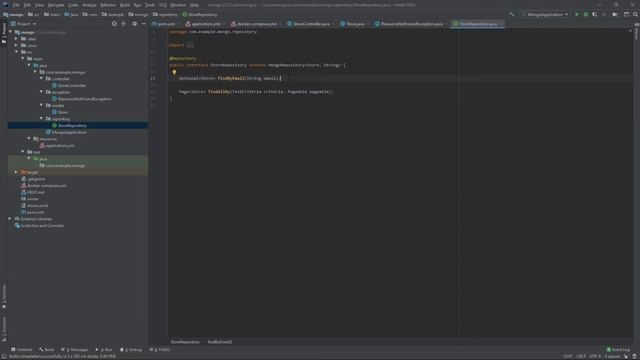Select StoreController in project tree
Screen dimensions: 640x360
pos(72,85)
